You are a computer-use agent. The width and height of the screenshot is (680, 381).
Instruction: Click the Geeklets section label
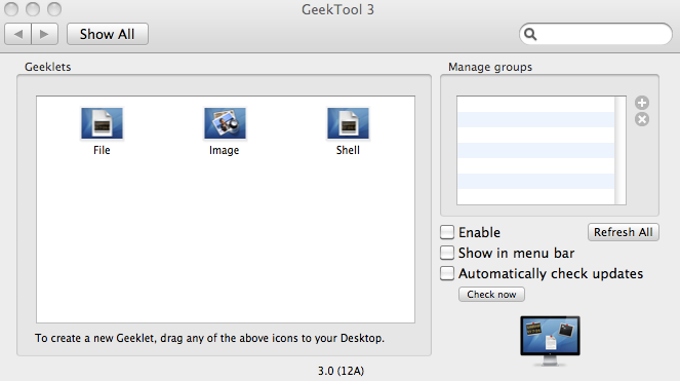(x=48, y=67)
